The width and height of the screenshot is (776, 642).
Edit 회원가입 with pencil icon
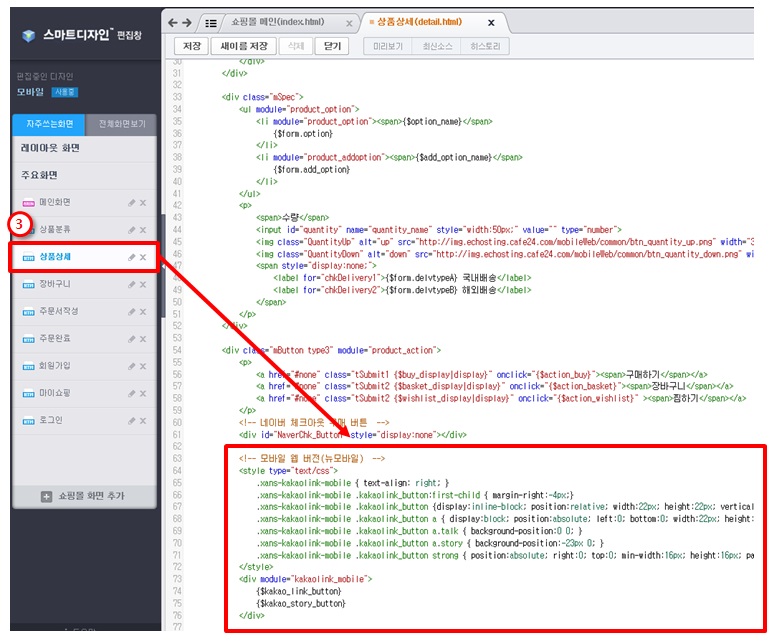pos(131,366)
